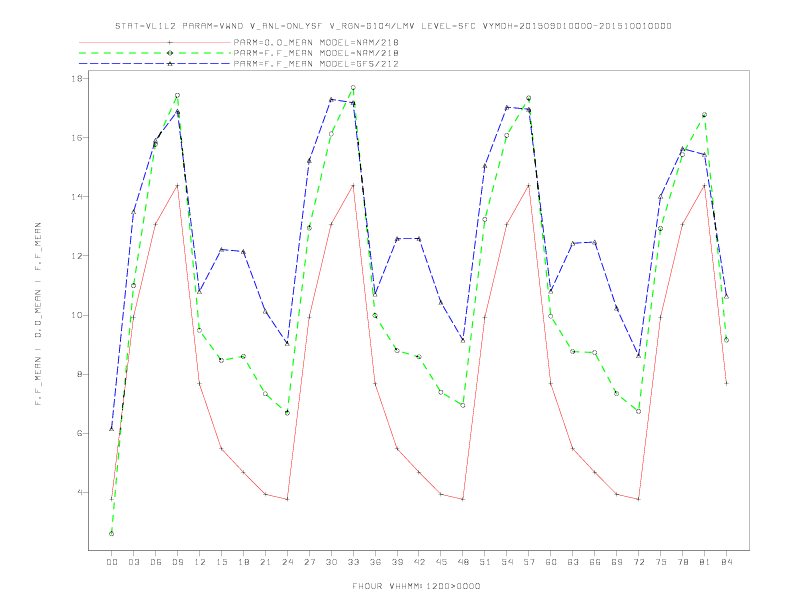Click x-axis forecast hour label 12
The height and width of the screenshot is (612, 792).
click(200, 562)
